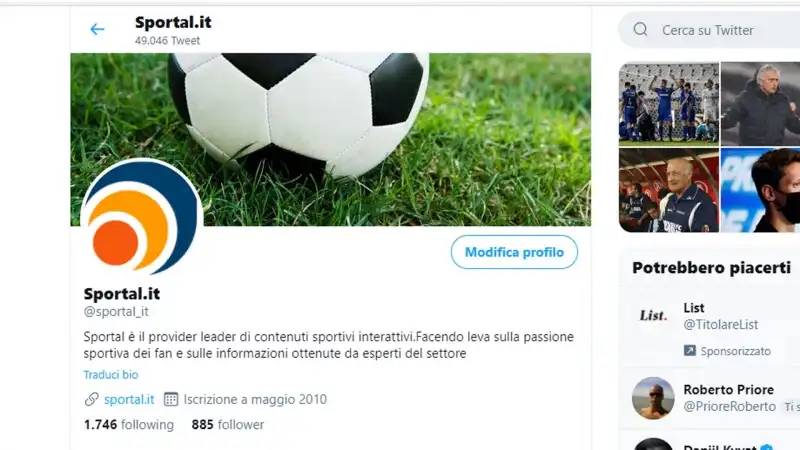Open the soccer ball header banner image
800x450 pixels.
tap(331, 139)
